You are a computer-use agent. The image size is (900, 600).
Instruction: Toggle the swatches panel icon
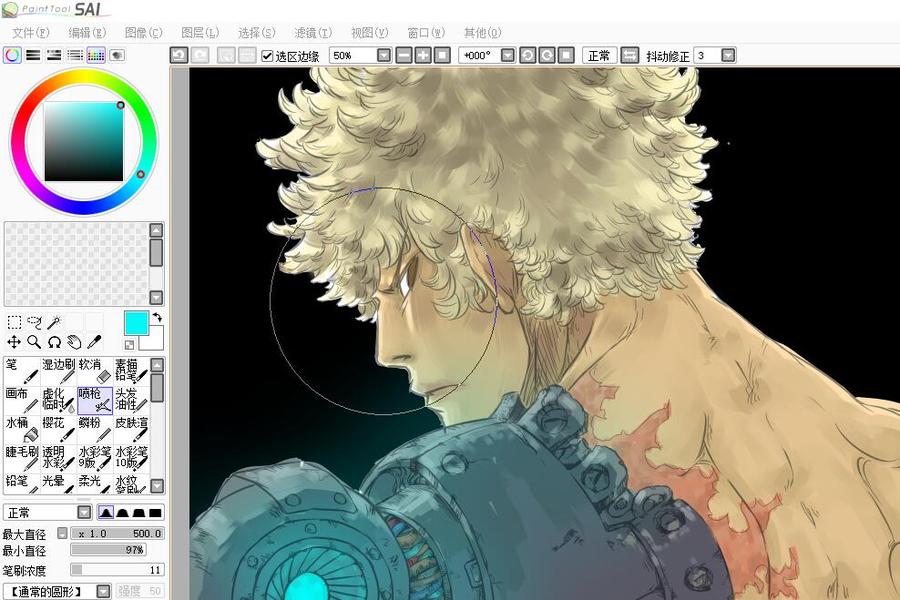tap(96, 55)
